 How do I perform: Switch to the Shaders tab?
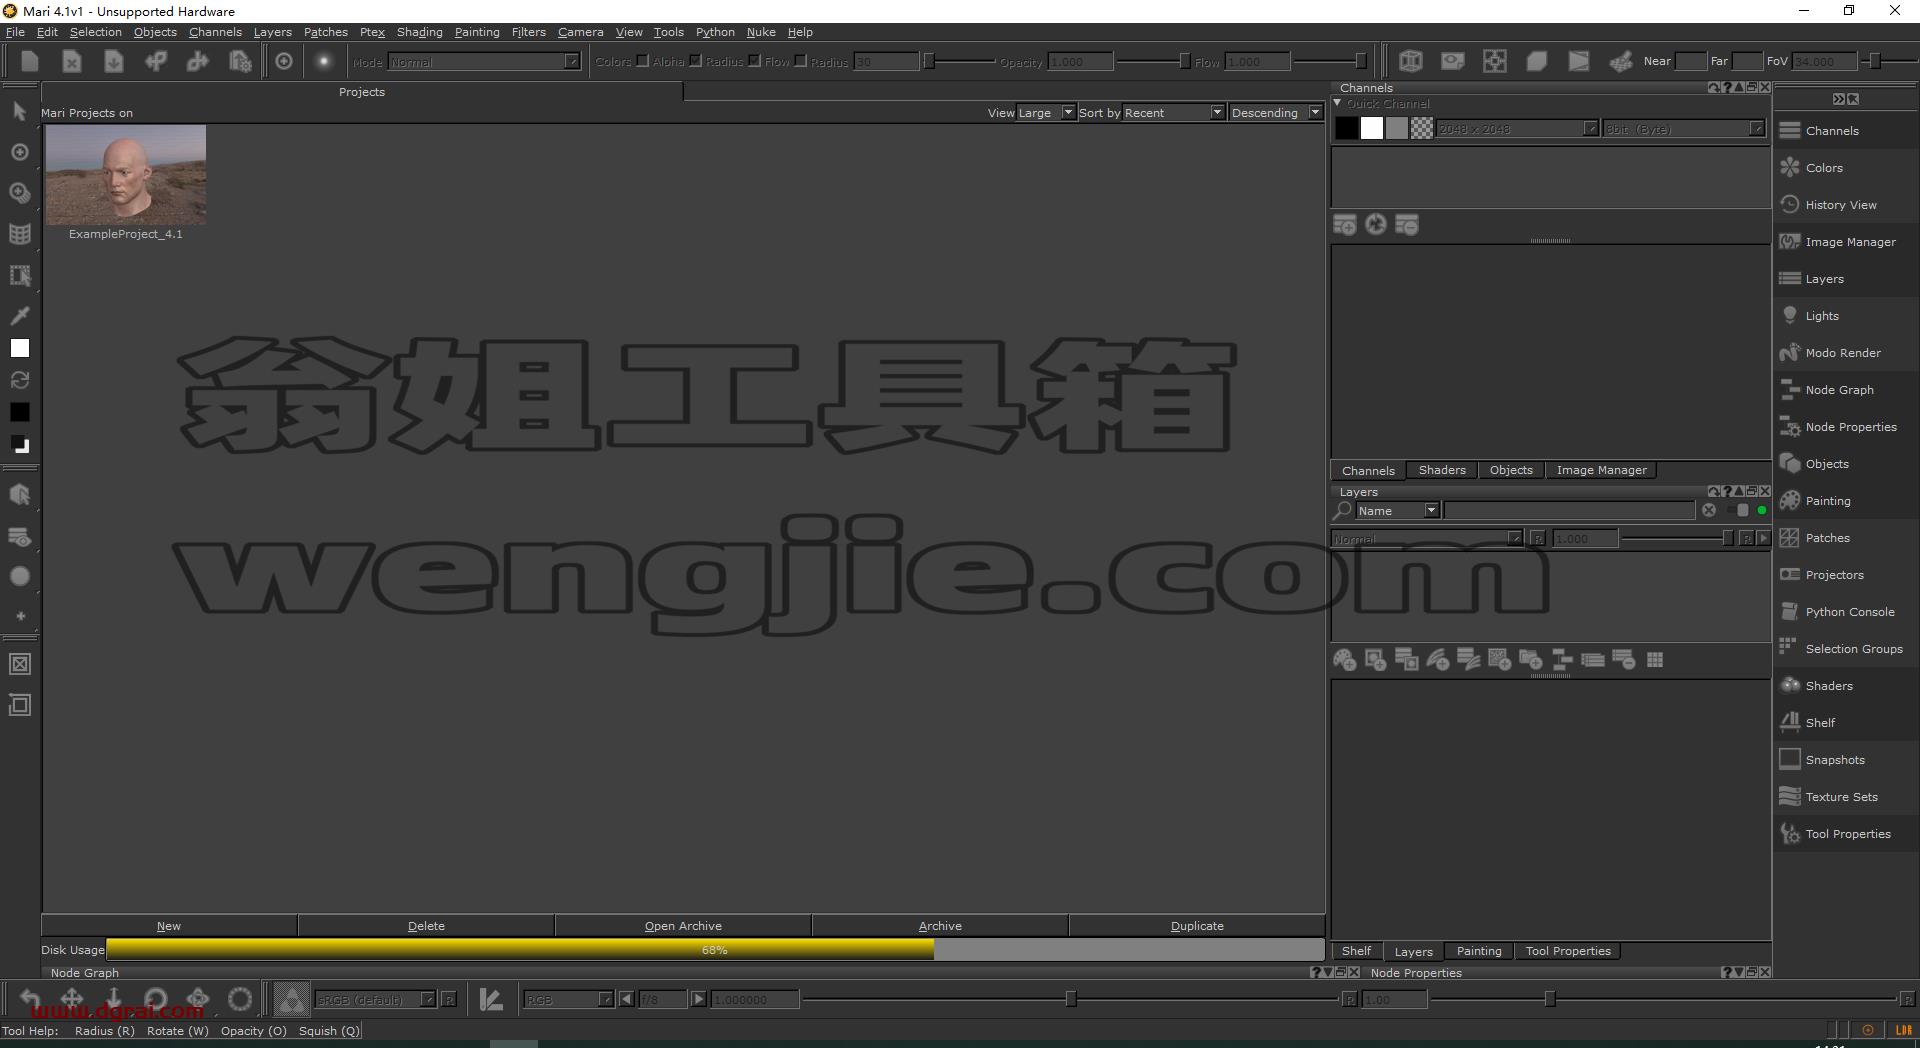coord(1442,470)
